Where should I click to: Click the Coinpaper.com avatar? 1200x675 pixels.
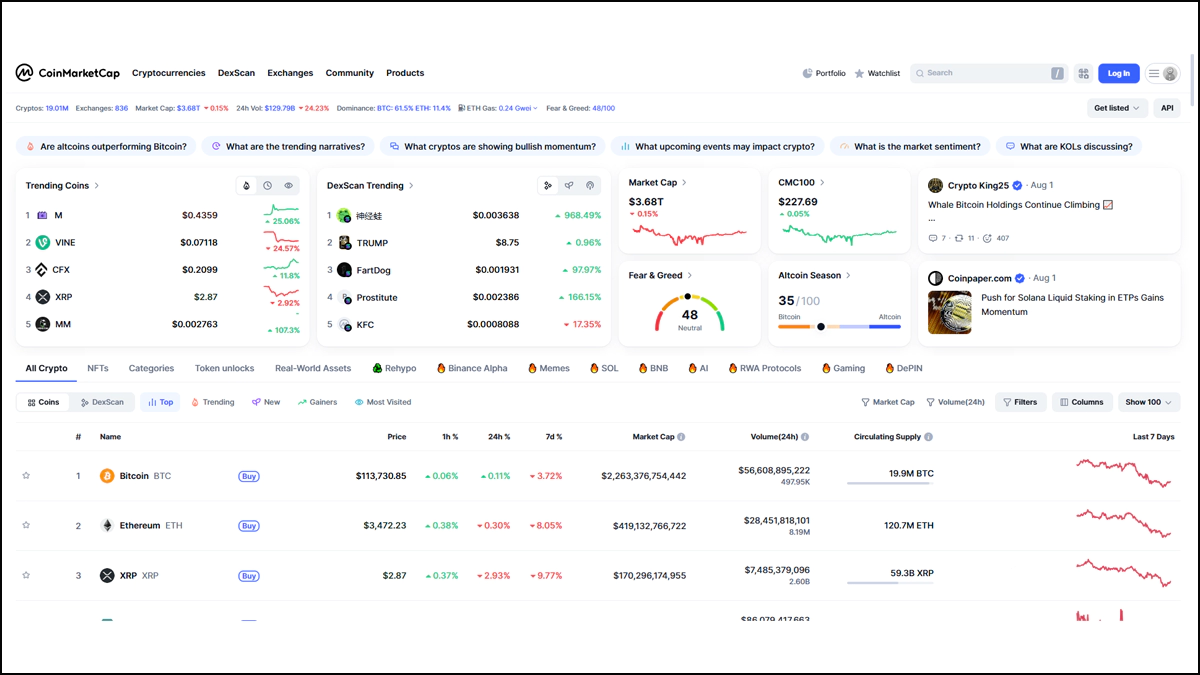(x=935, y=278)
